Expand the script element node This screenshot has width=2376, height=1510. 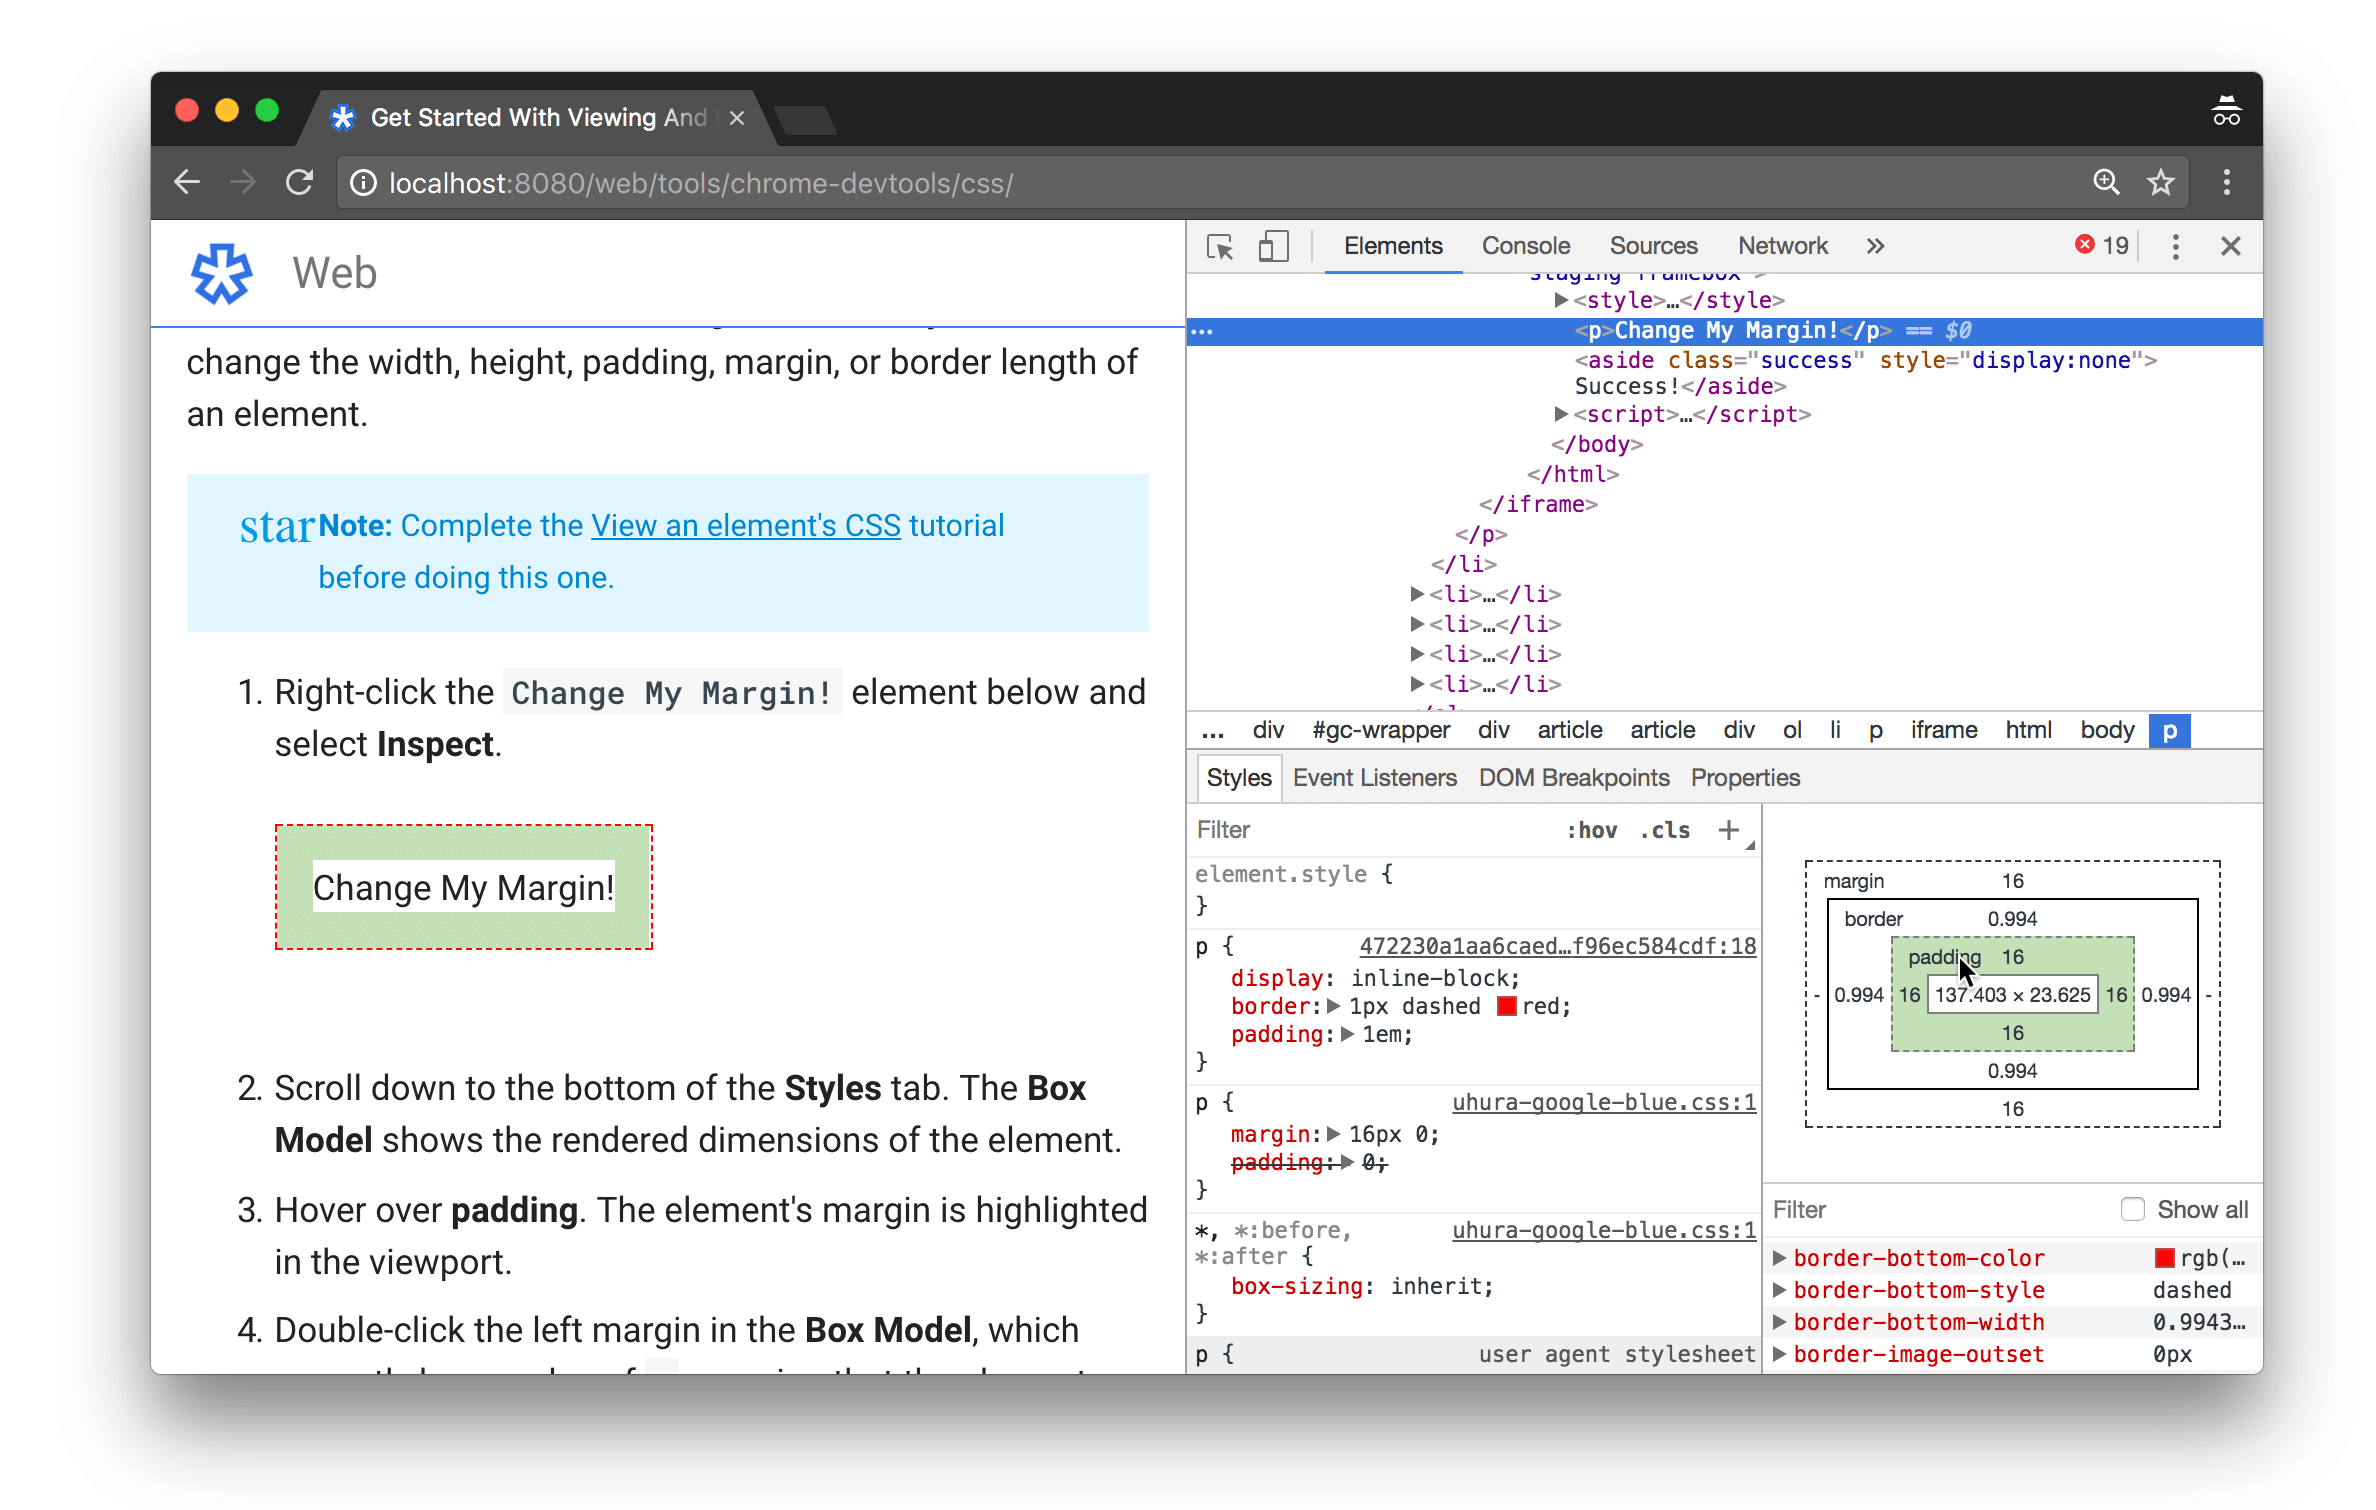pos(1563,414)
